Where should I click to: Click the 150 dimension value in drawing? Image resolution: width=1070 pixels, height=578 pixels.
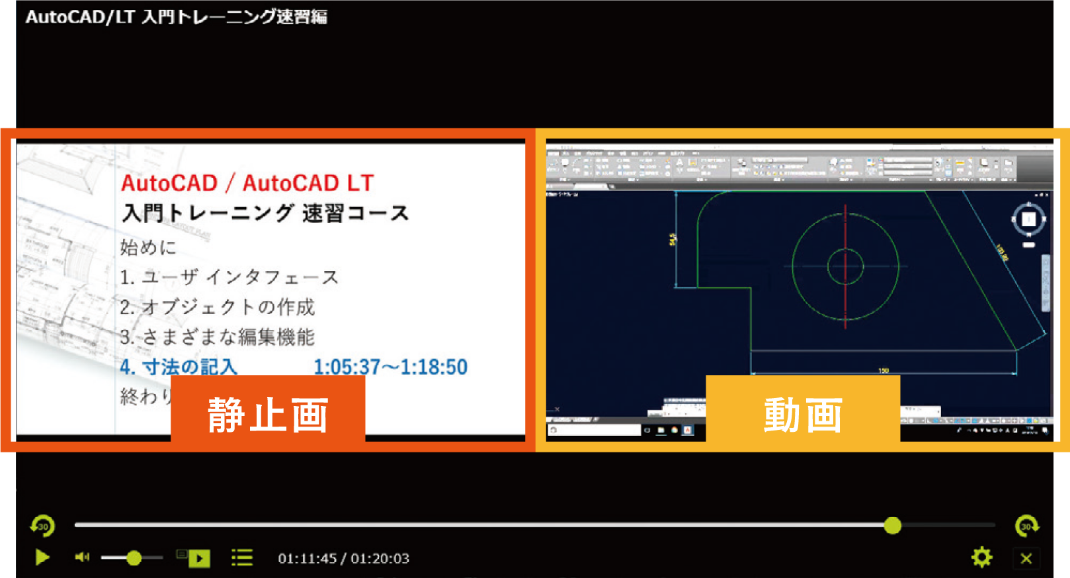[x=884, y=371]
